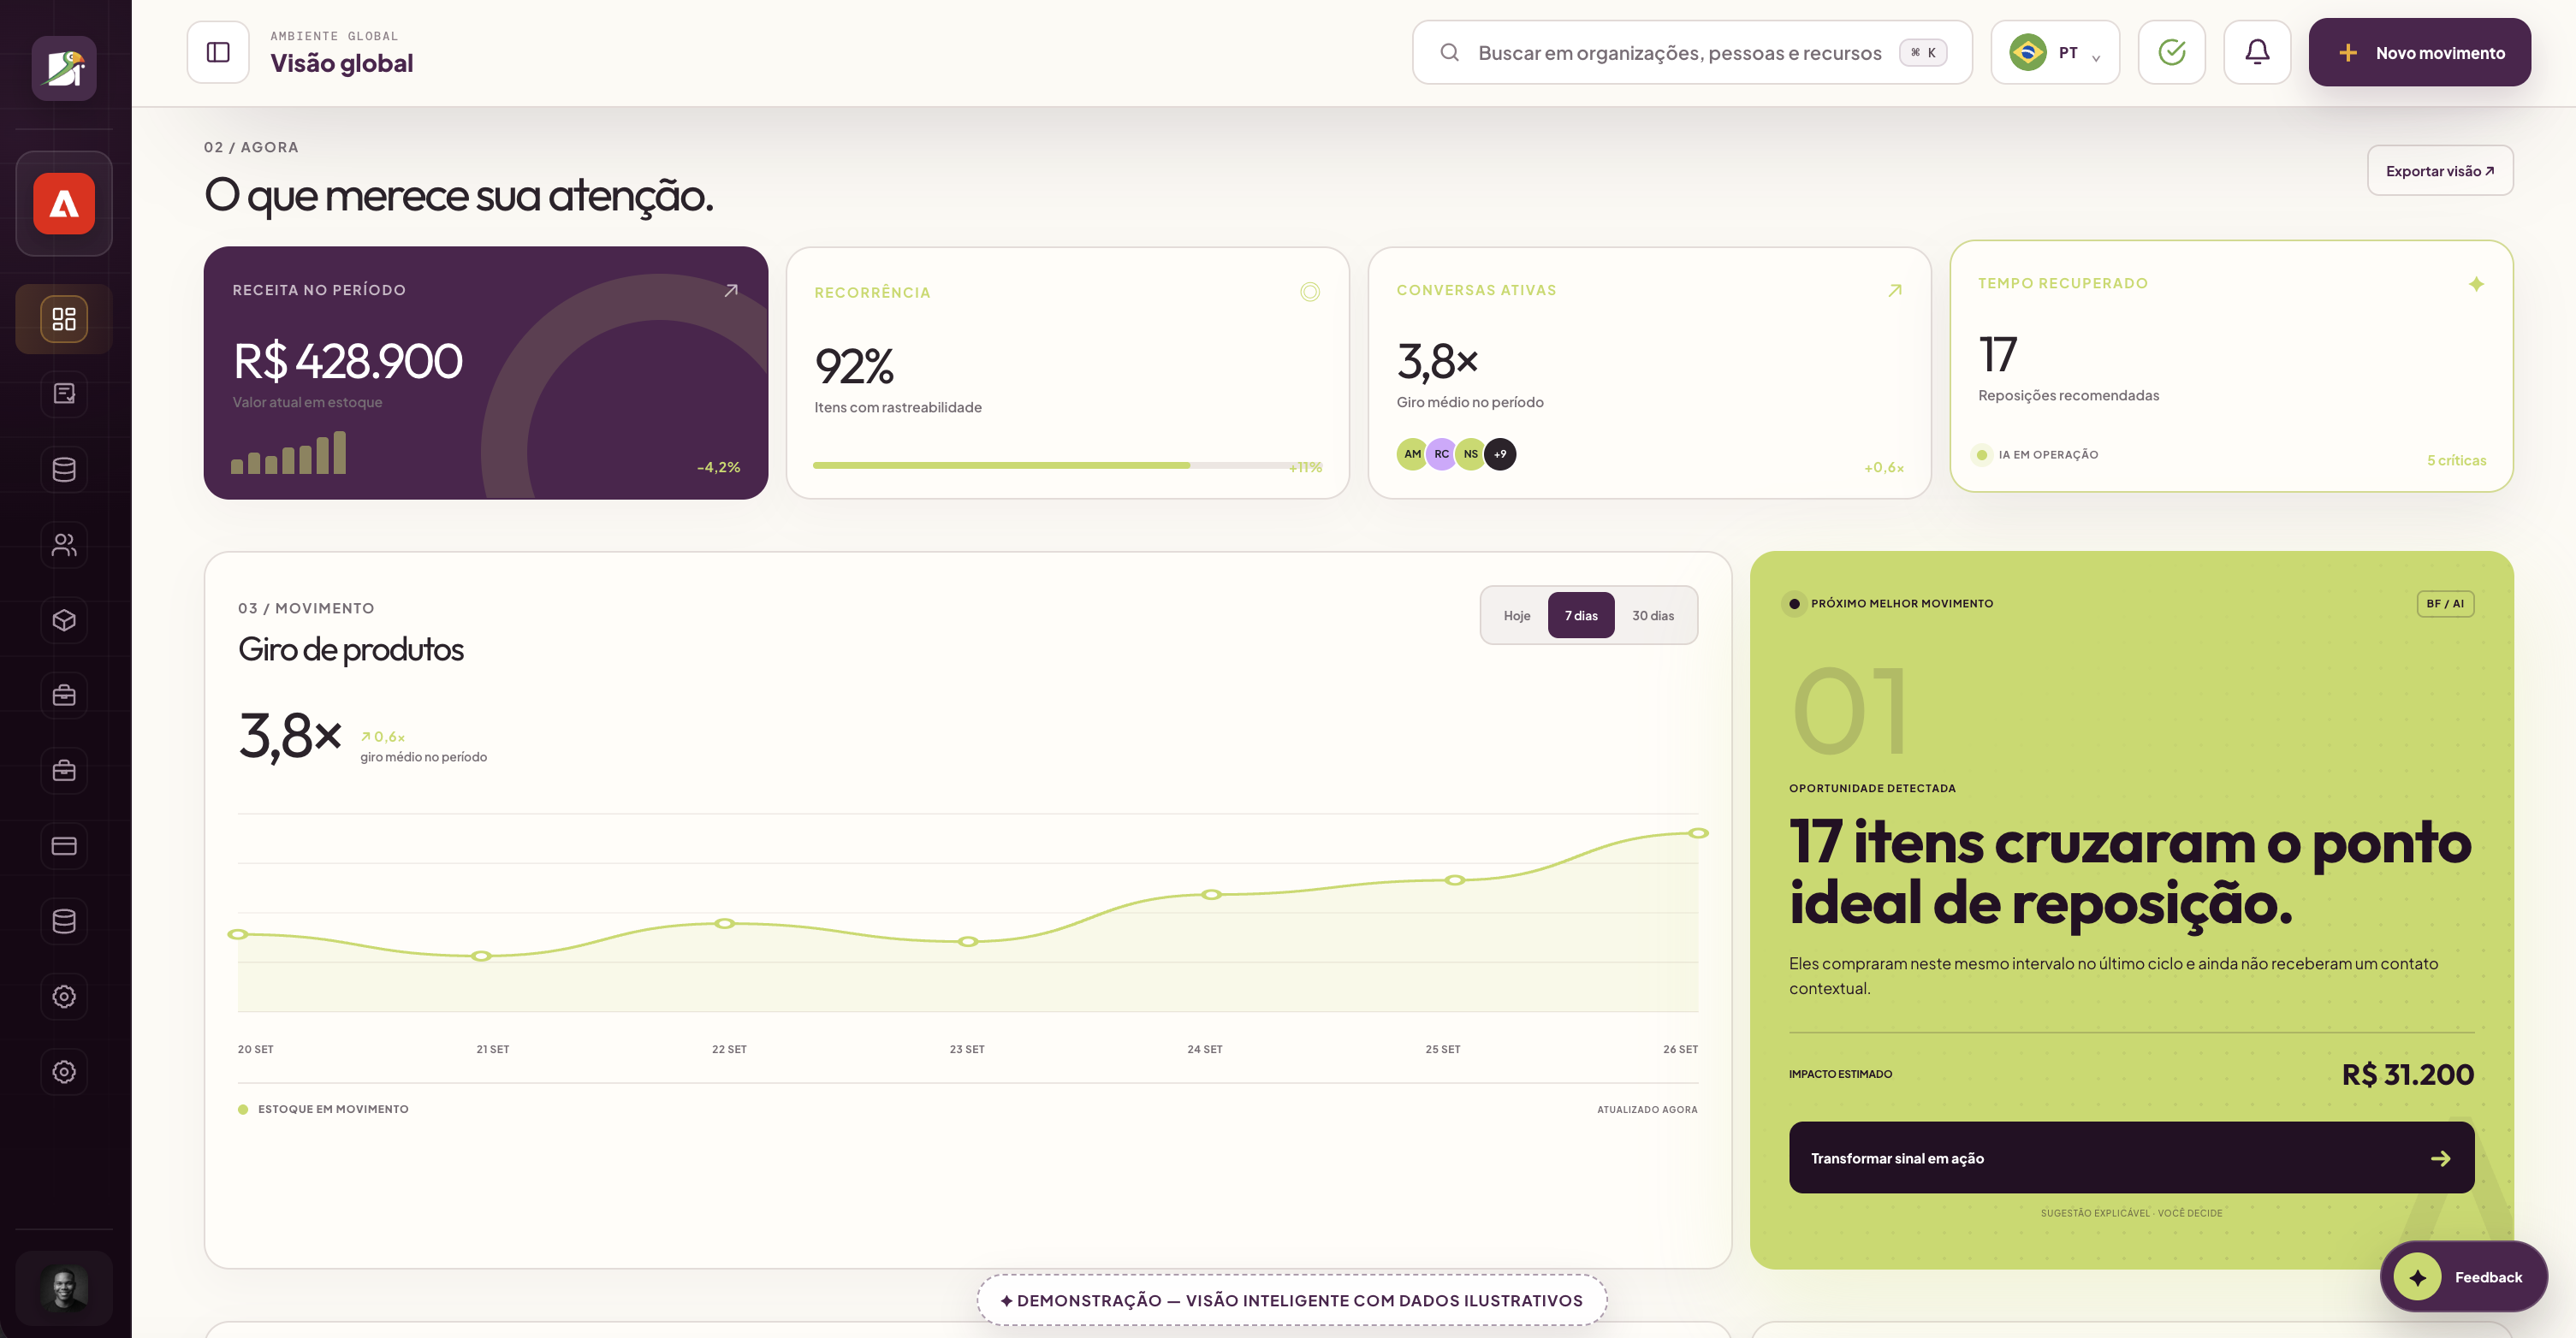Open the credit card sidebar icon

point(64,846)
